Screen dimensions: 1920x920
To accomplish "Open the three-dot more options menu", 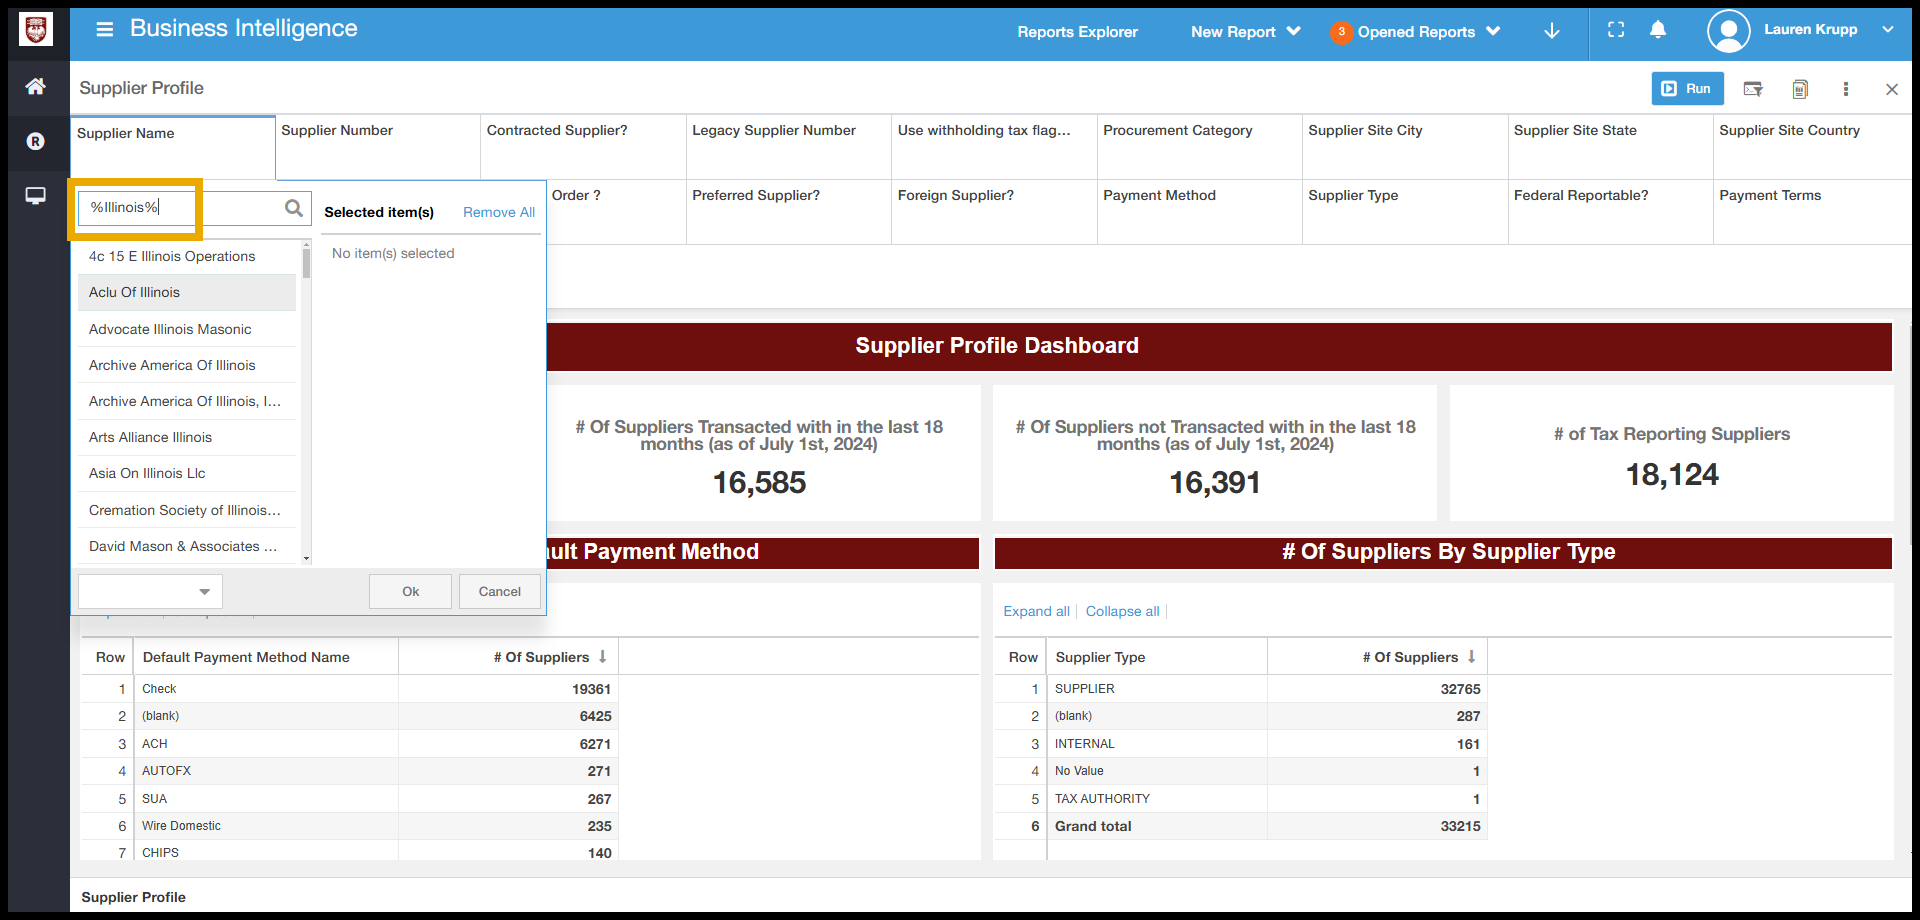I will click(1846, 89).
